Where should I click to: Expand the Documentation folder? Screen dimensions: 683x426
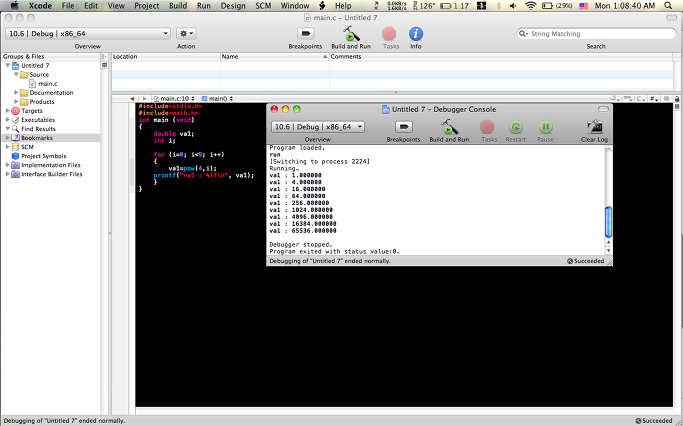click(16, 92)
